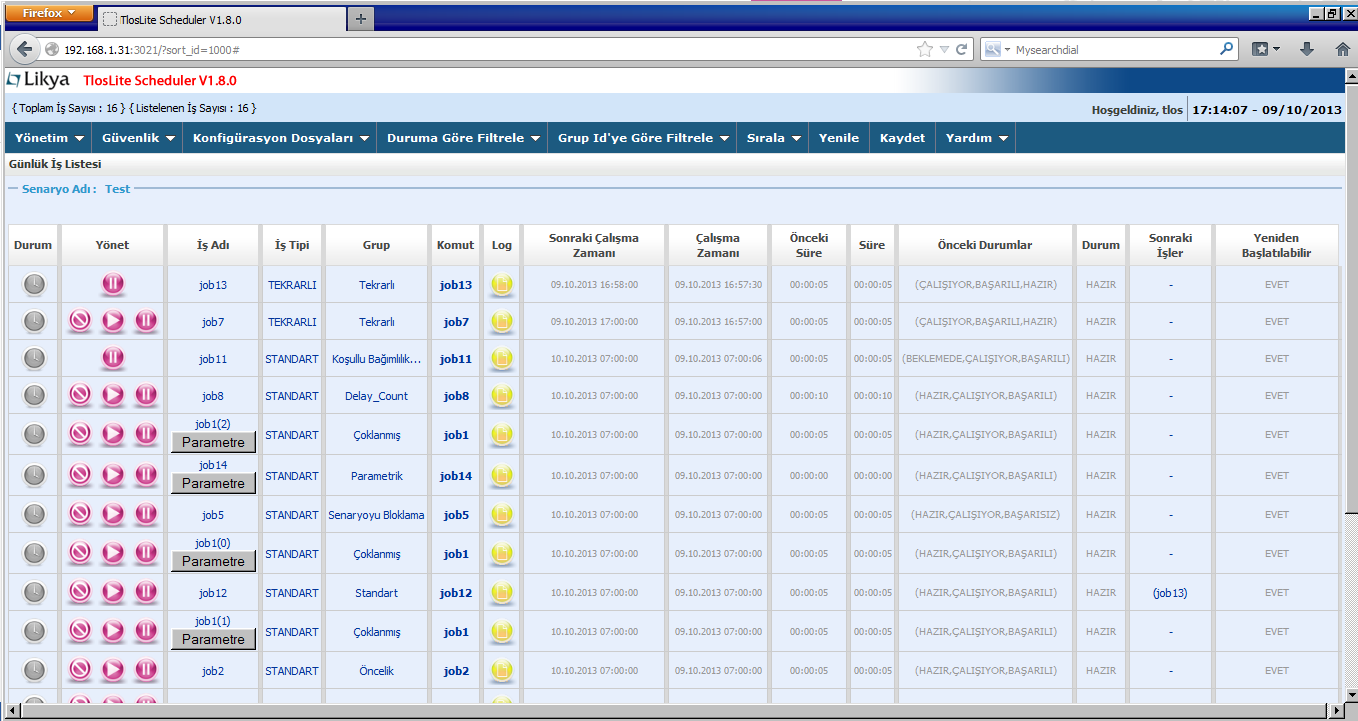Open log icon in the job14 row
This screenshot has width=1358, height=721.
[x=502, y=475]
